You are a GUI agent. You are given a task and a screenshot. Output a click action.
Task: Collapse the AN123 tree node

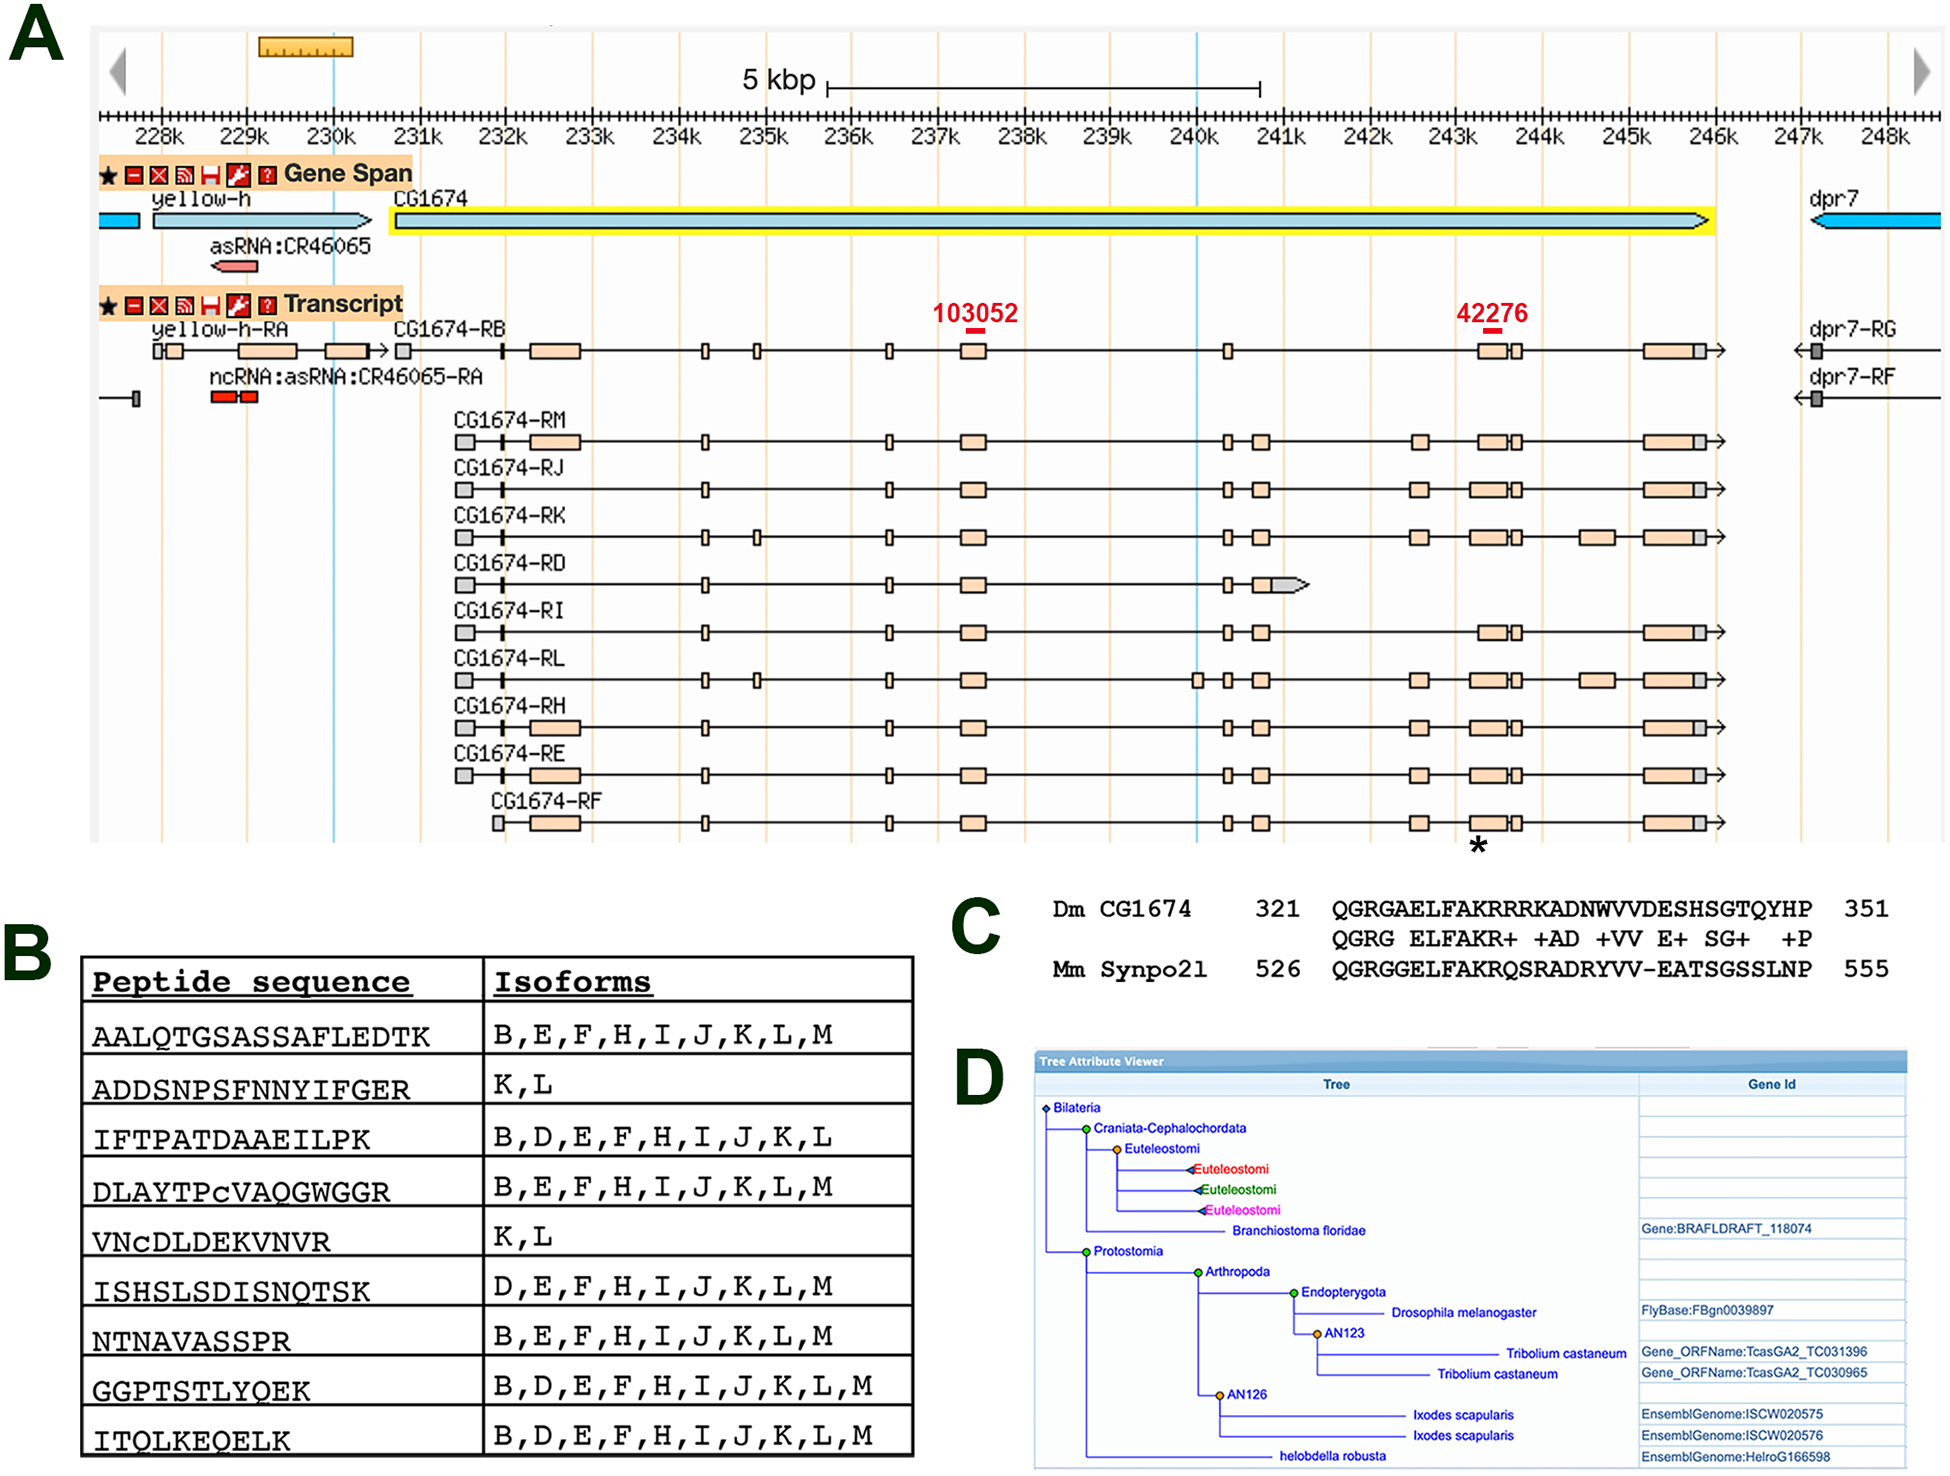click(x=1317, y=1334)
